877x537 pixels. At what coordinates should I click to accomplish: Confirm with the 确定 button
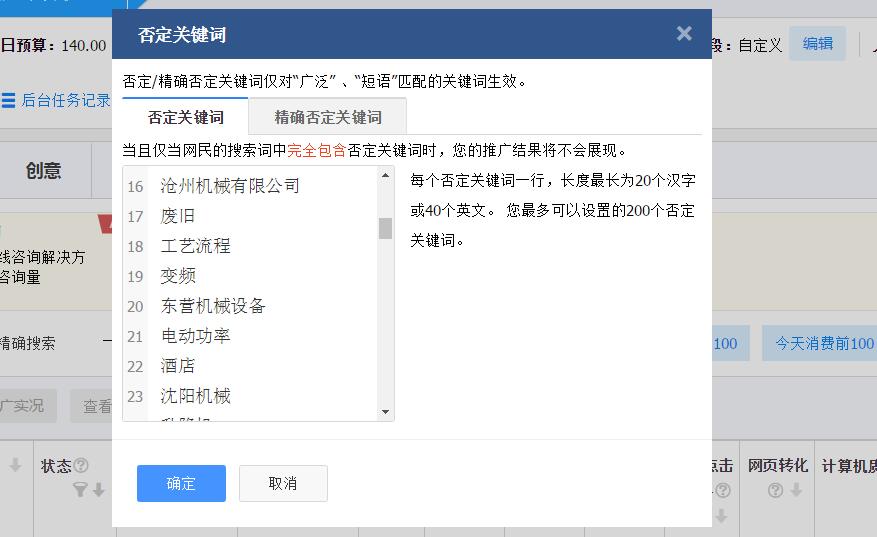point(181,483)
